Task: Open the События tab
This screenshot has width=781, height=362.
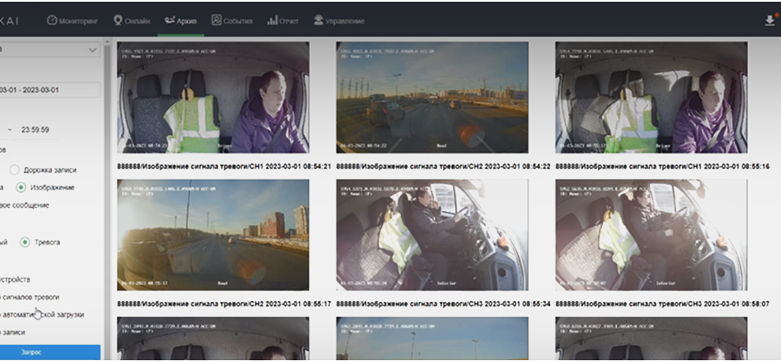Action: click(232, 21)
